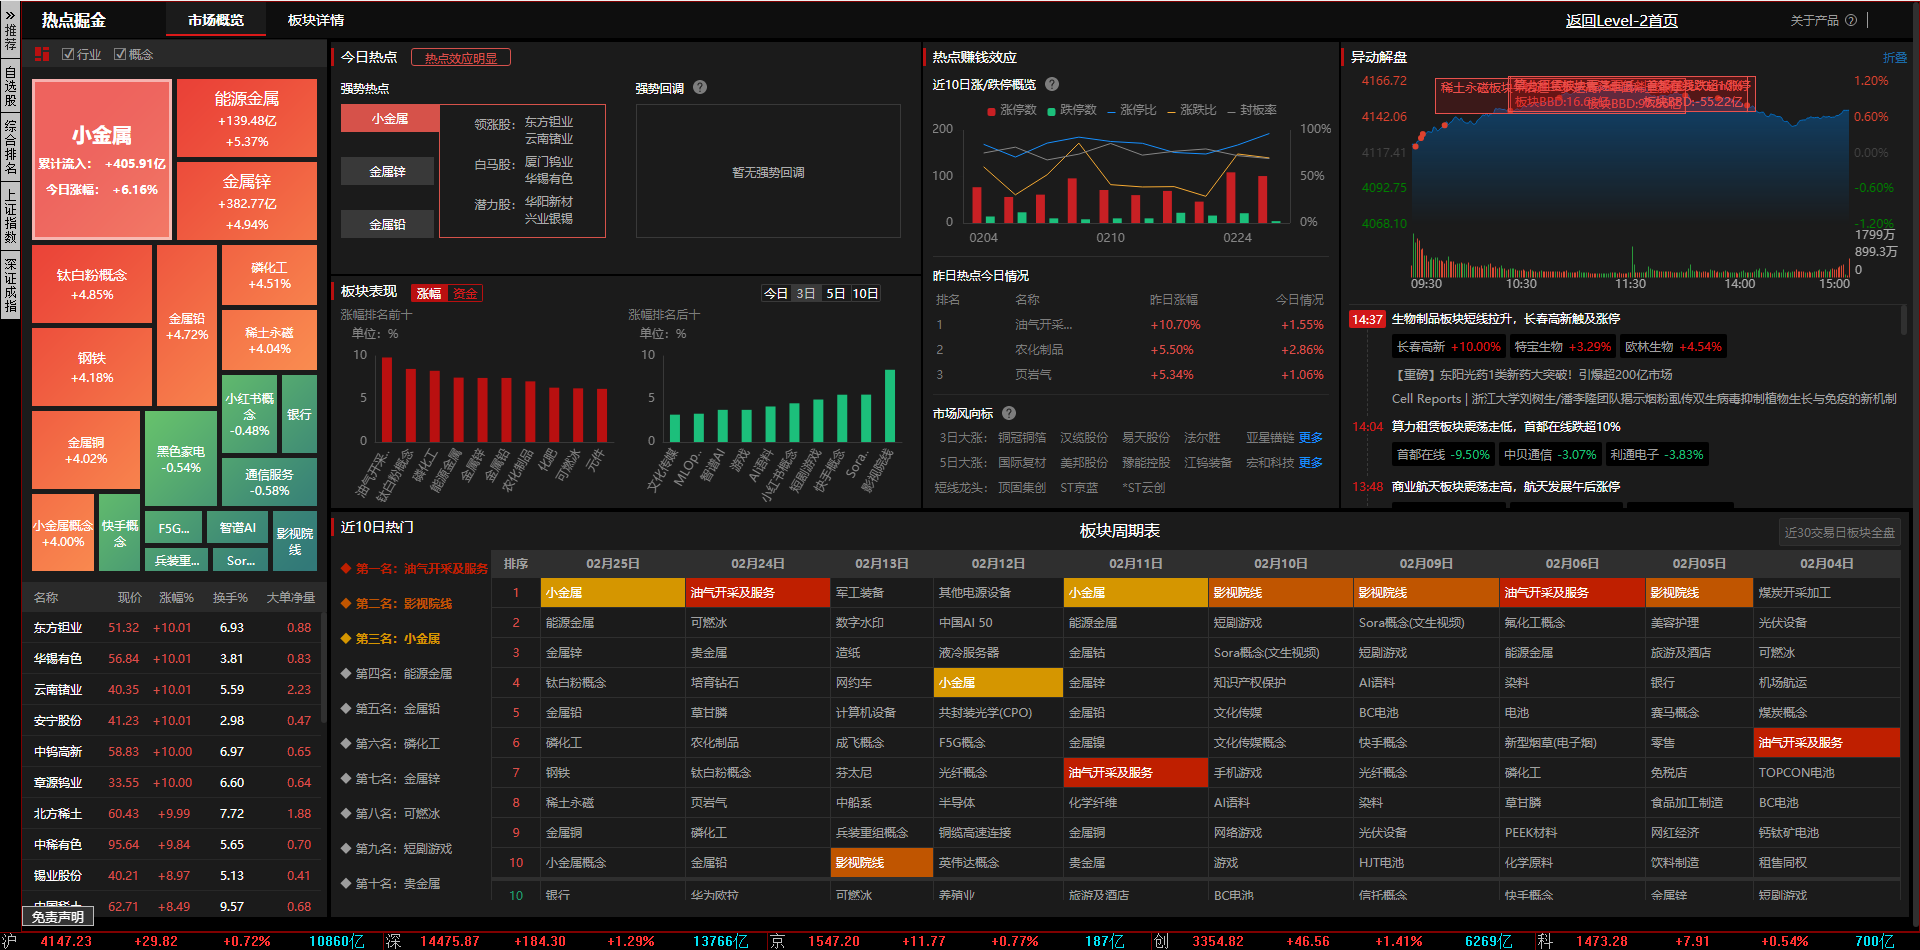Image resolution: width=1920 pixels, height=950 pixels.
Task: Uncheck the 行业 checkbox
Action: (x=68, y=54)
